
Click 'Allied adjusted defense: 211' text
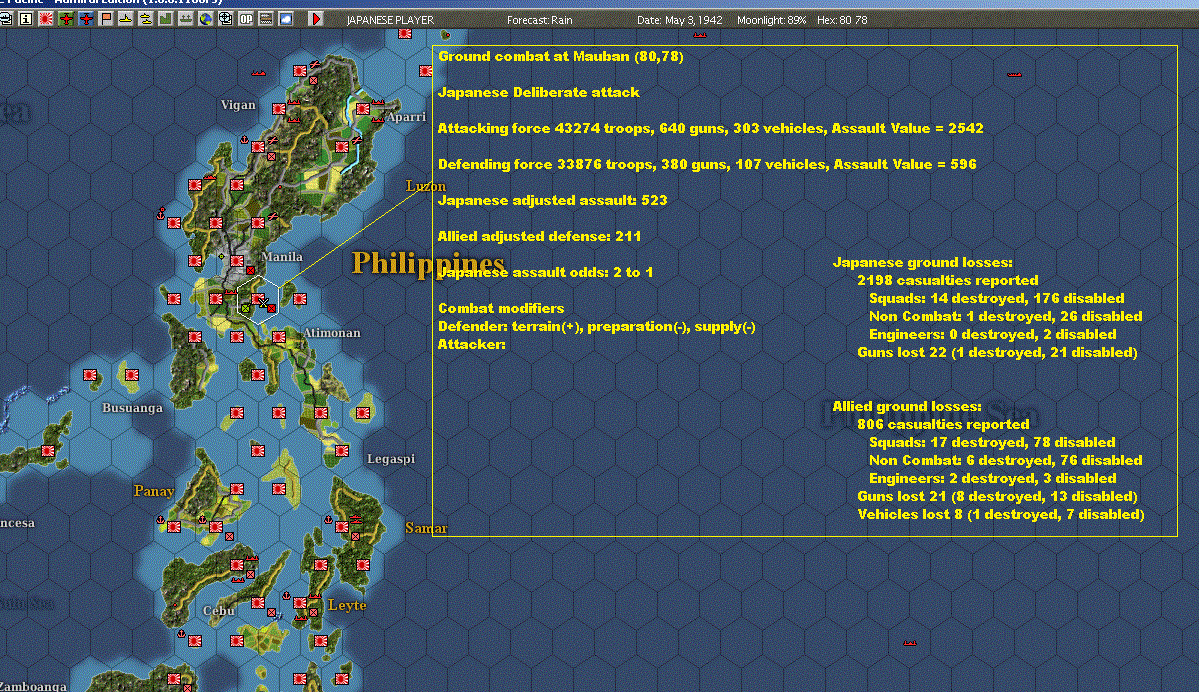click(539, 236)
